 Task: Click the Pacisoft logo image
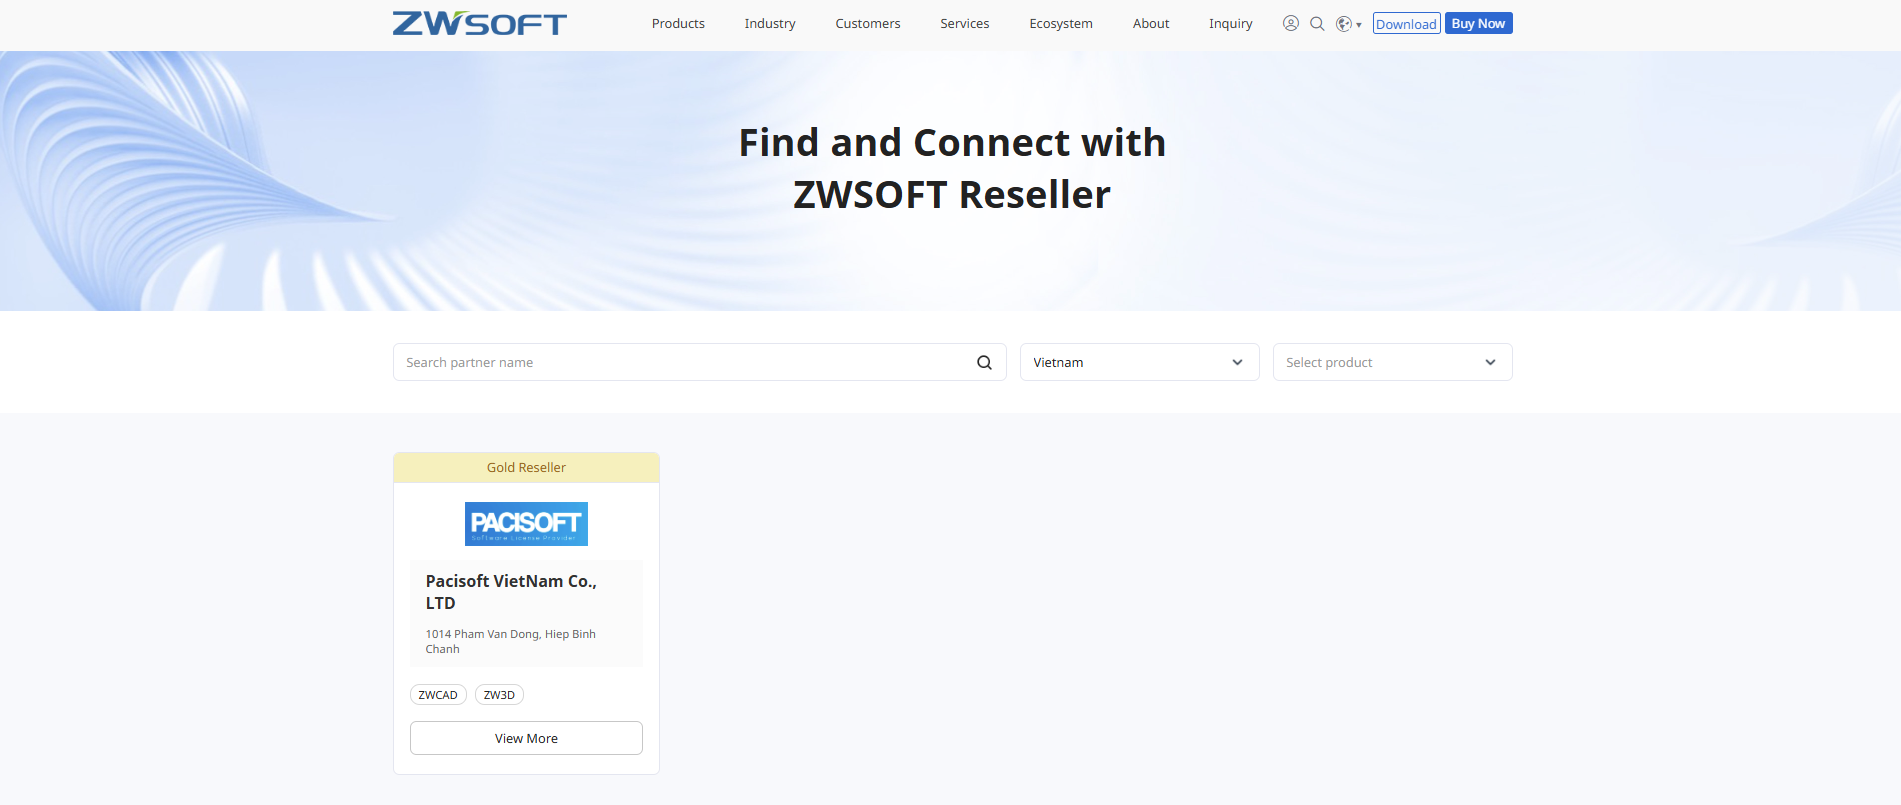[x=526, y=524]
